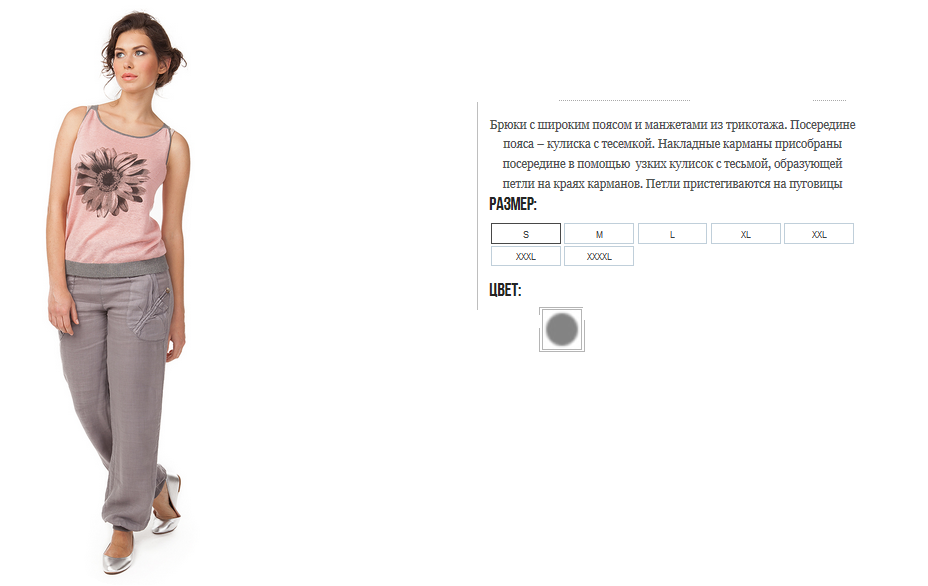Select size S
The image size is (928, 586).
tap(526, 234)
